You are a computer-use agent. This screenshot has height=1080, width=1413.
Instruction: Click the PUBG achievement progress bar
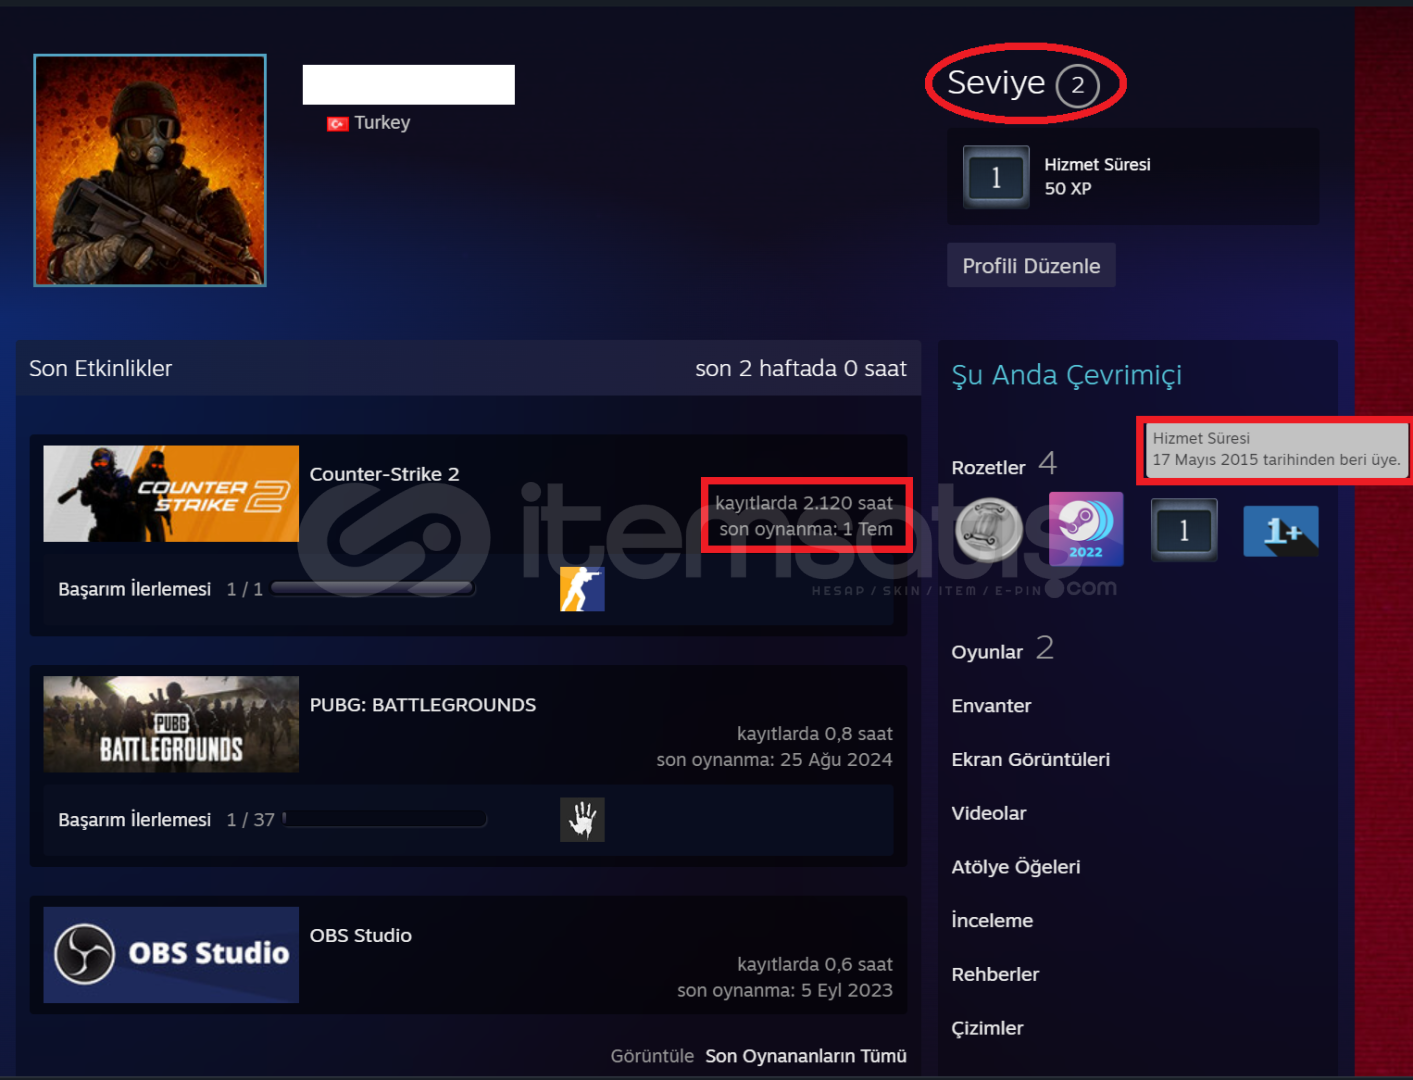(384, 819)
